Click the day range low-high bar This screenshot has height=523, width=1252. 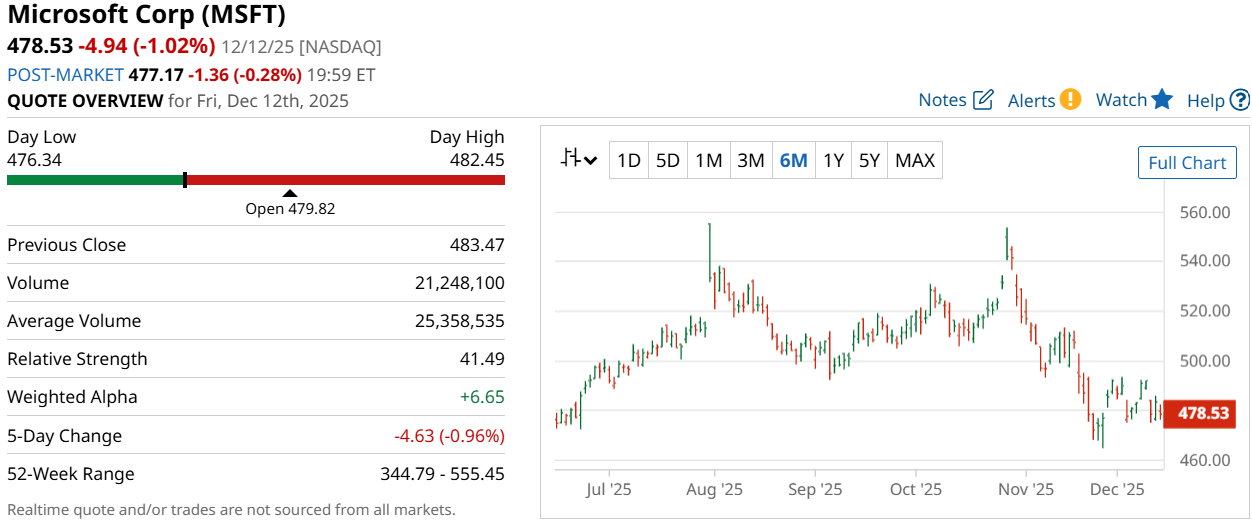pyautogui.click(x=256, y=180)
